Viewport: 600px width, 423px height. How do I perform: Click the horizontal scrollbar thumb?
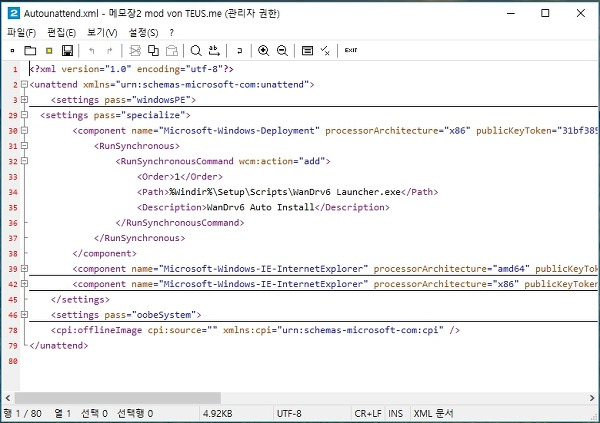(117, 398)
